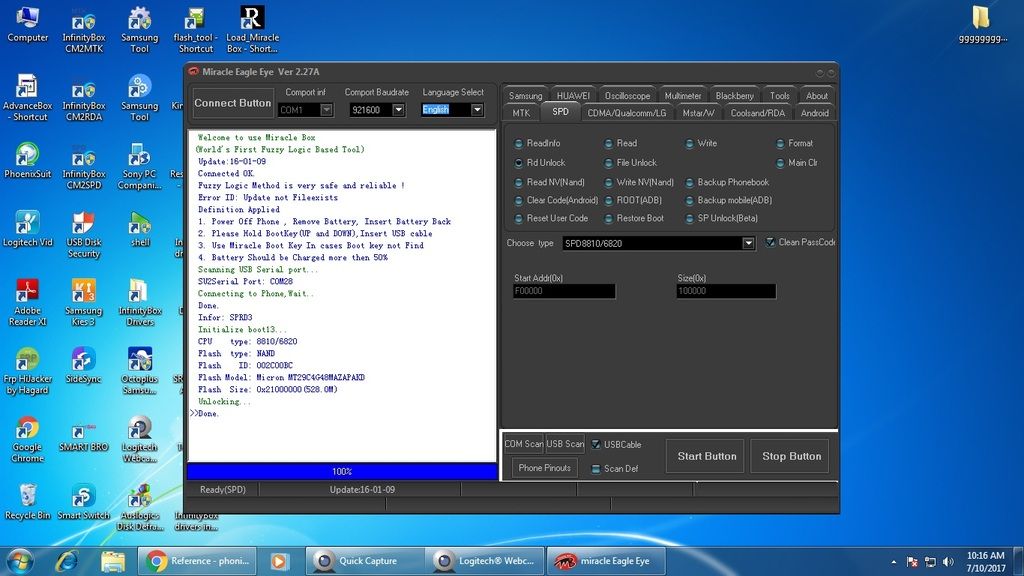1024x576 pixels.
Task: Enable the Scan Def checkbox
Action: coord(596,469)
